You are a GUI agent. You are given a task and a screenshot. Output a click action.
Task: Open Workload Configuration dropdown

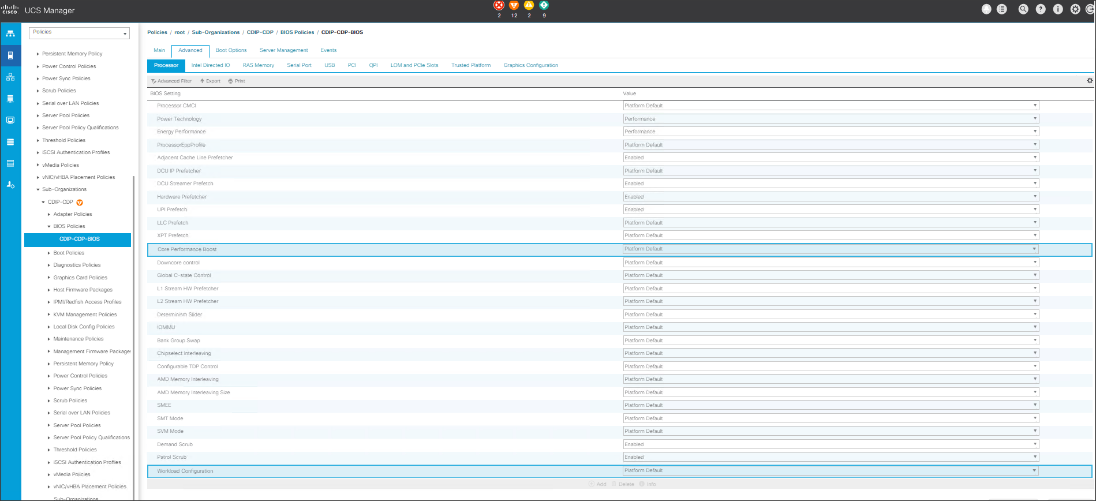click(x=830, y=470)
